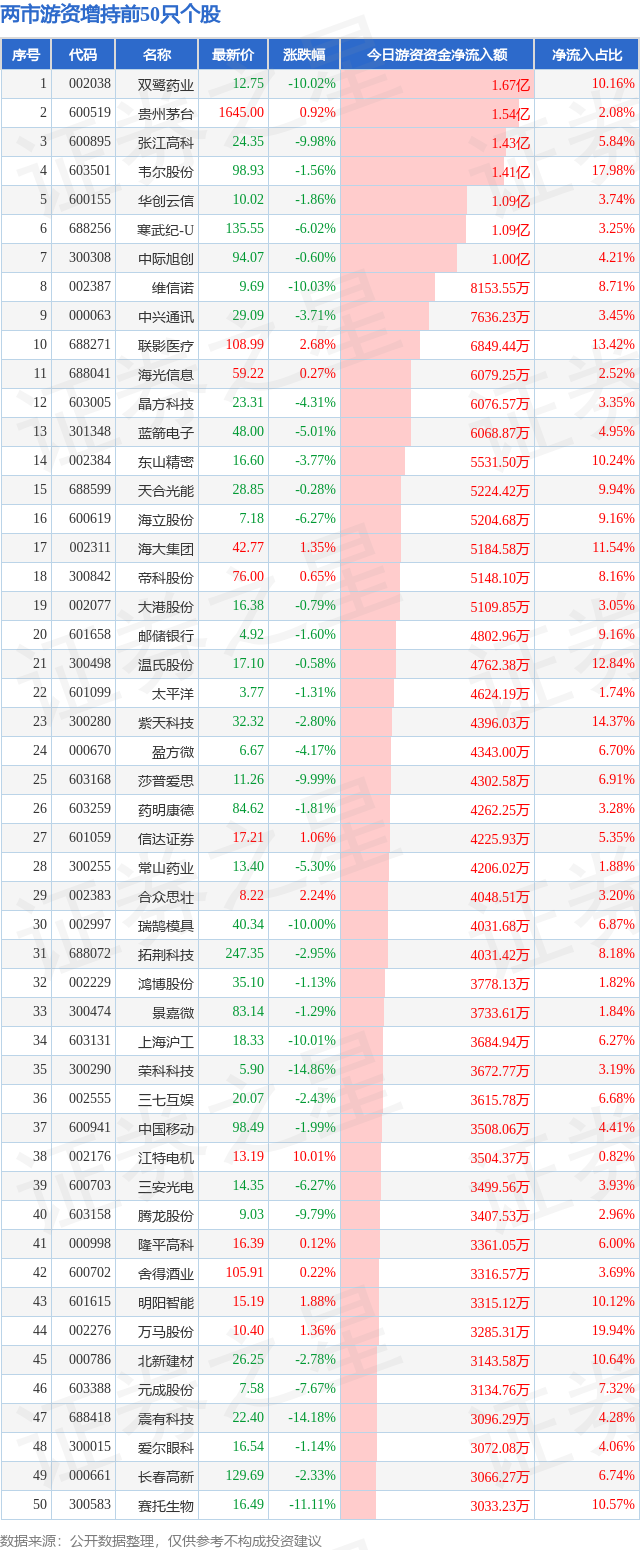Click net inflow ratio 19.94% for 万马股份
The height and width of the screenshot is (1550, 640).
(613, 1331)
